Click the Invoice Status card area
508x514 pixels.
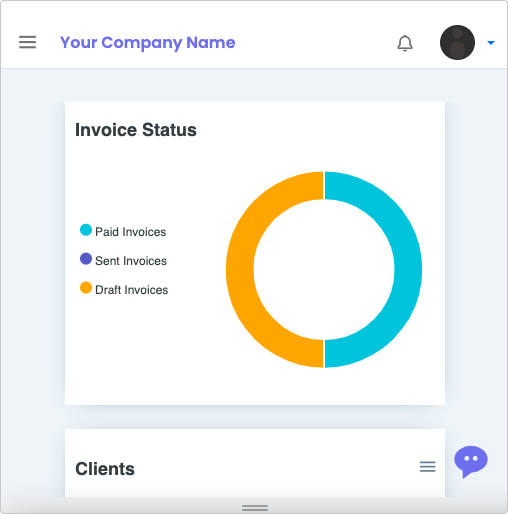click(255, 253)
